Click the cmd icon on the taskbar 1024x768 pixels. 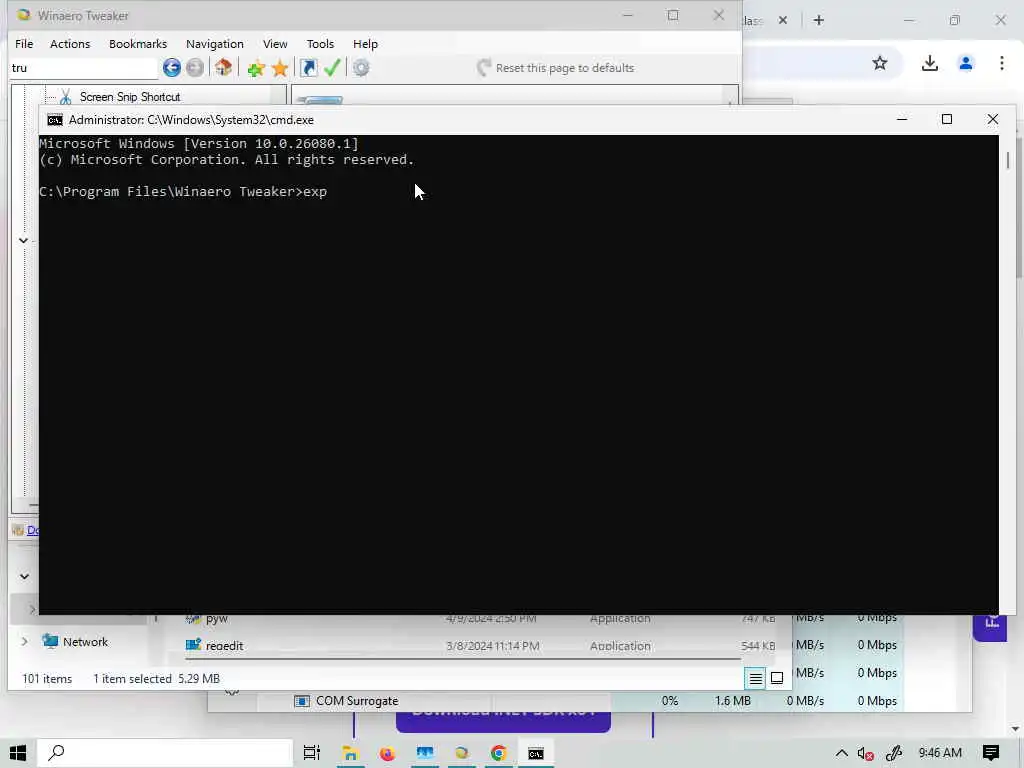(x=536, y=754)
